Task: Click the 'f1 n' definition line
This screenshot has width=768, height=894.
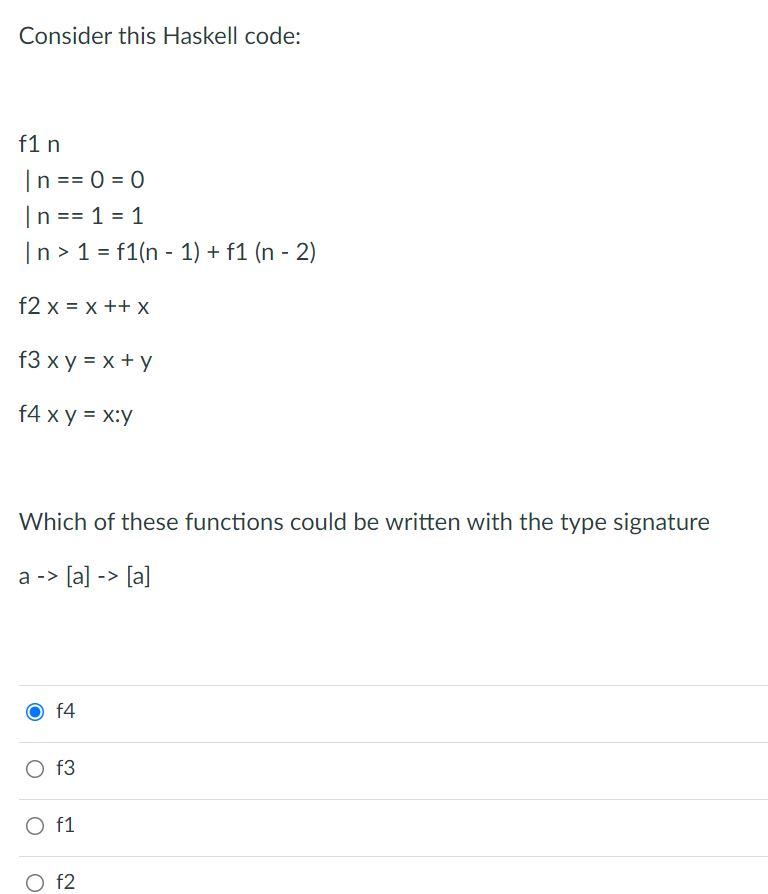Action: click(39, 144)
